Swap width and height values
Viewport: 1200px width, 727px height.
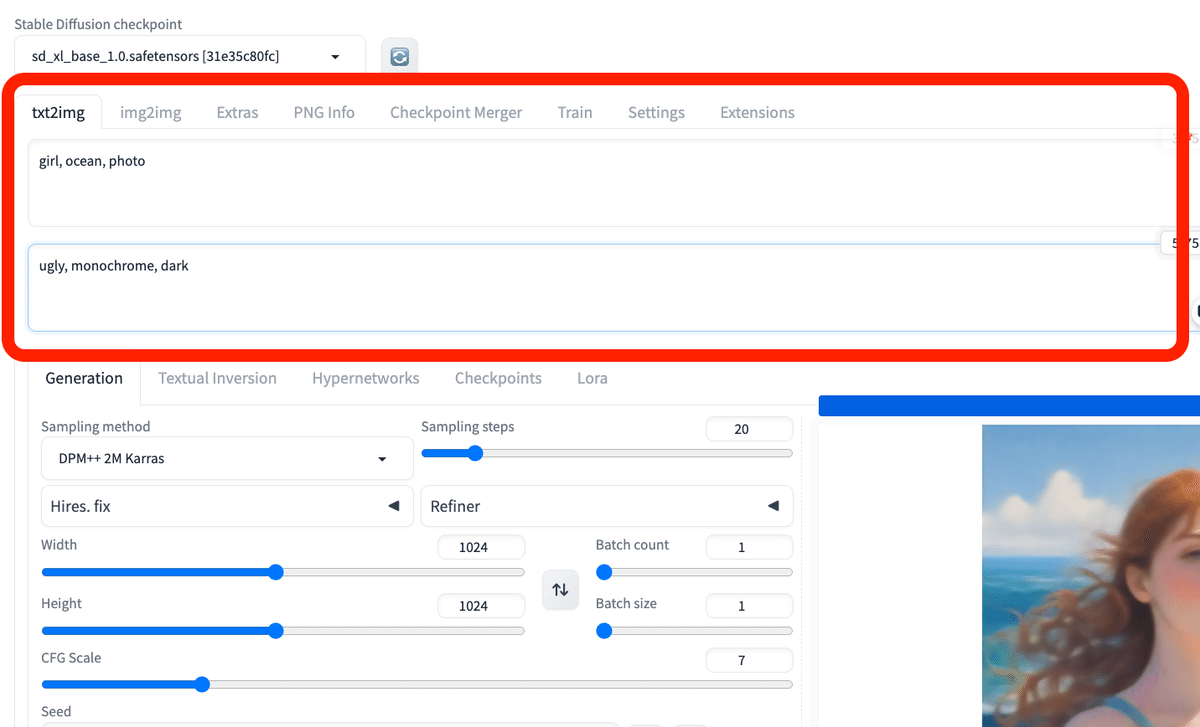point(561,589)
